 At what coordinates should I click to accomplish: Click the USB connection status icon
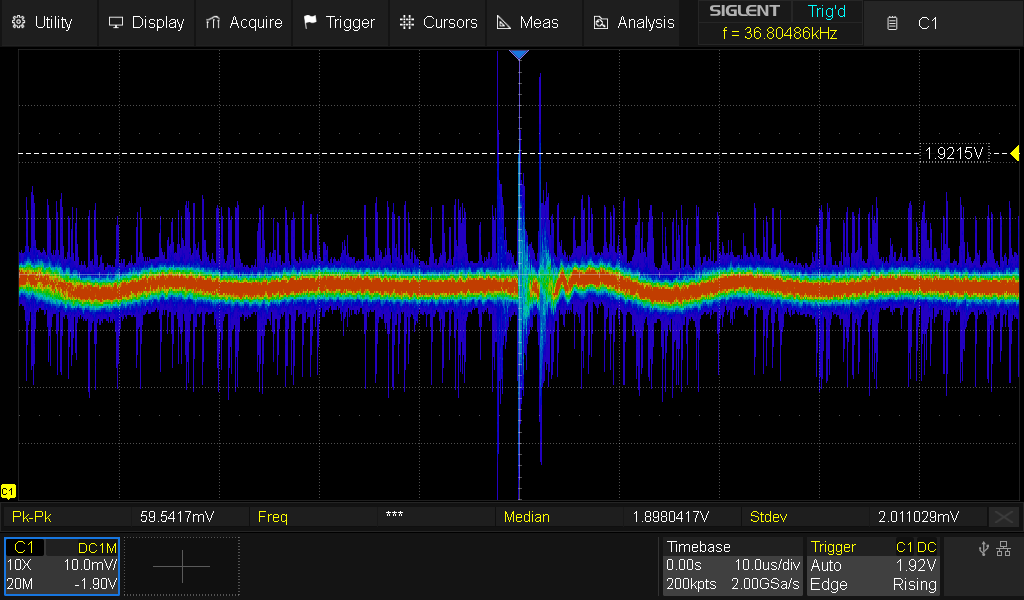984,548
